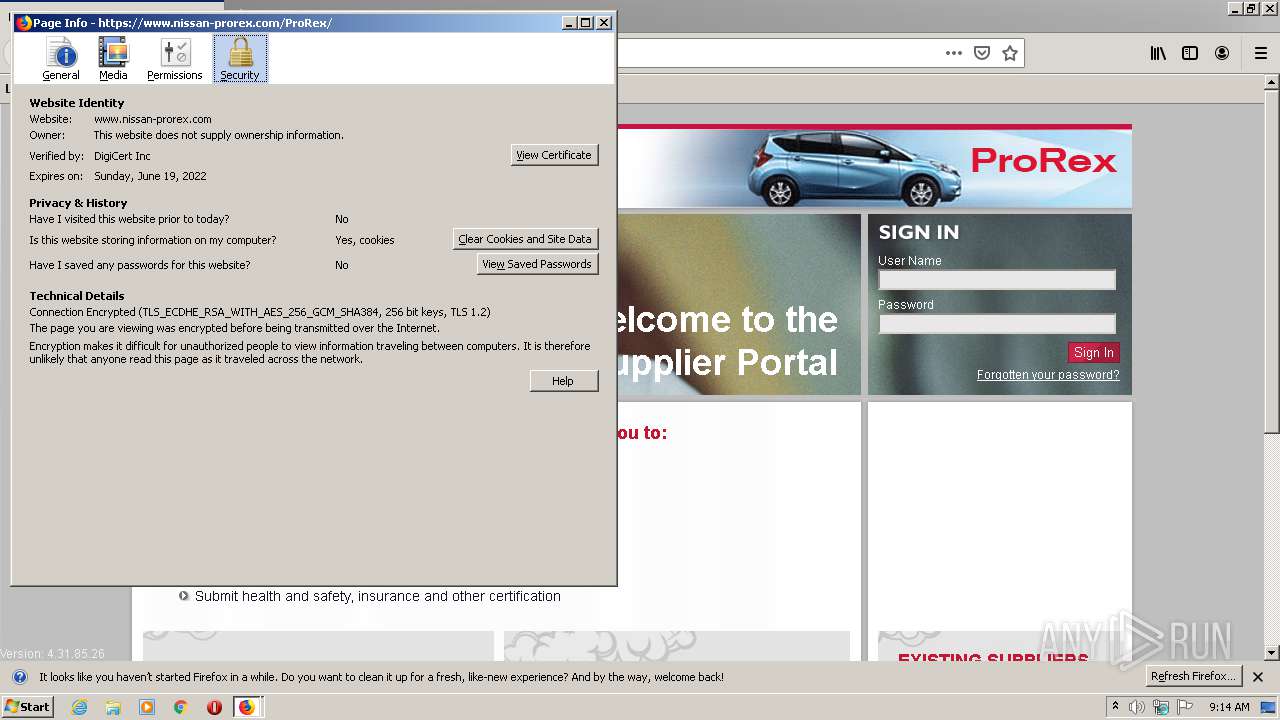Click the page's vertical scrollbar down arrow
The height and width of the screenshot is (720, 1280).
pos(1271,653)
